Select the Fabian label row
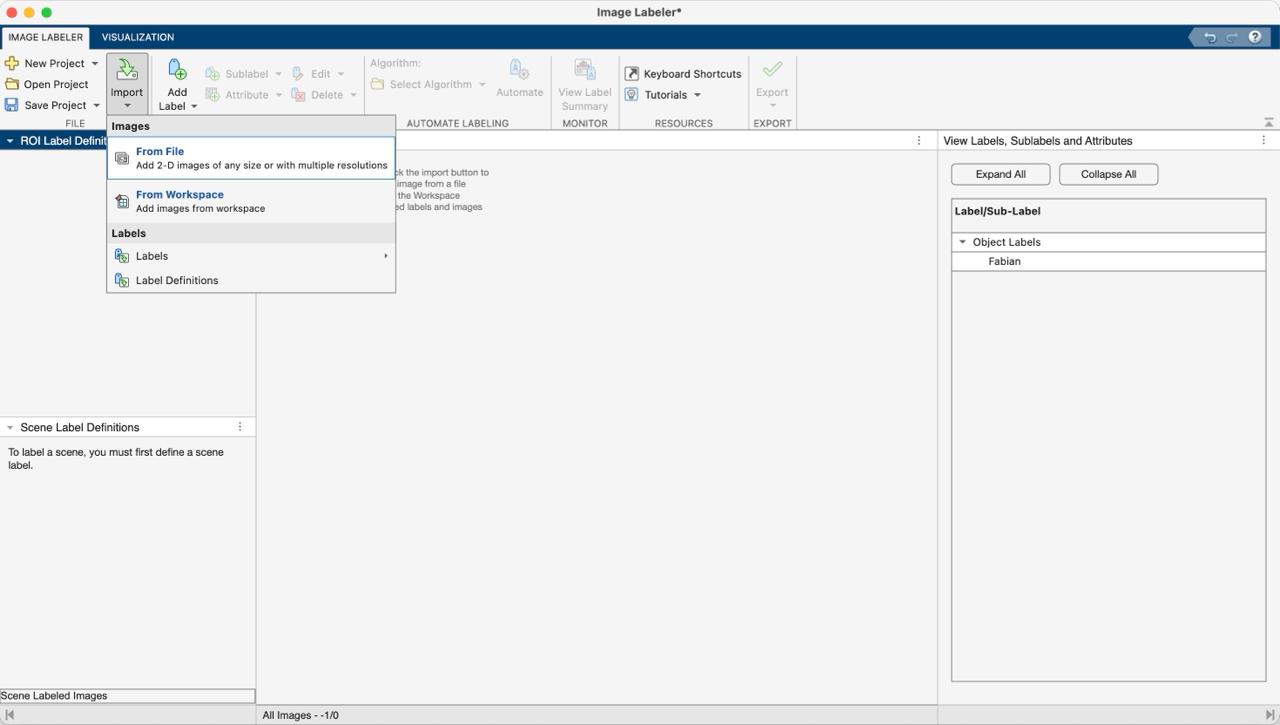The width and height of the screenshot is (1280, 725). click(x=1004, y=261)
